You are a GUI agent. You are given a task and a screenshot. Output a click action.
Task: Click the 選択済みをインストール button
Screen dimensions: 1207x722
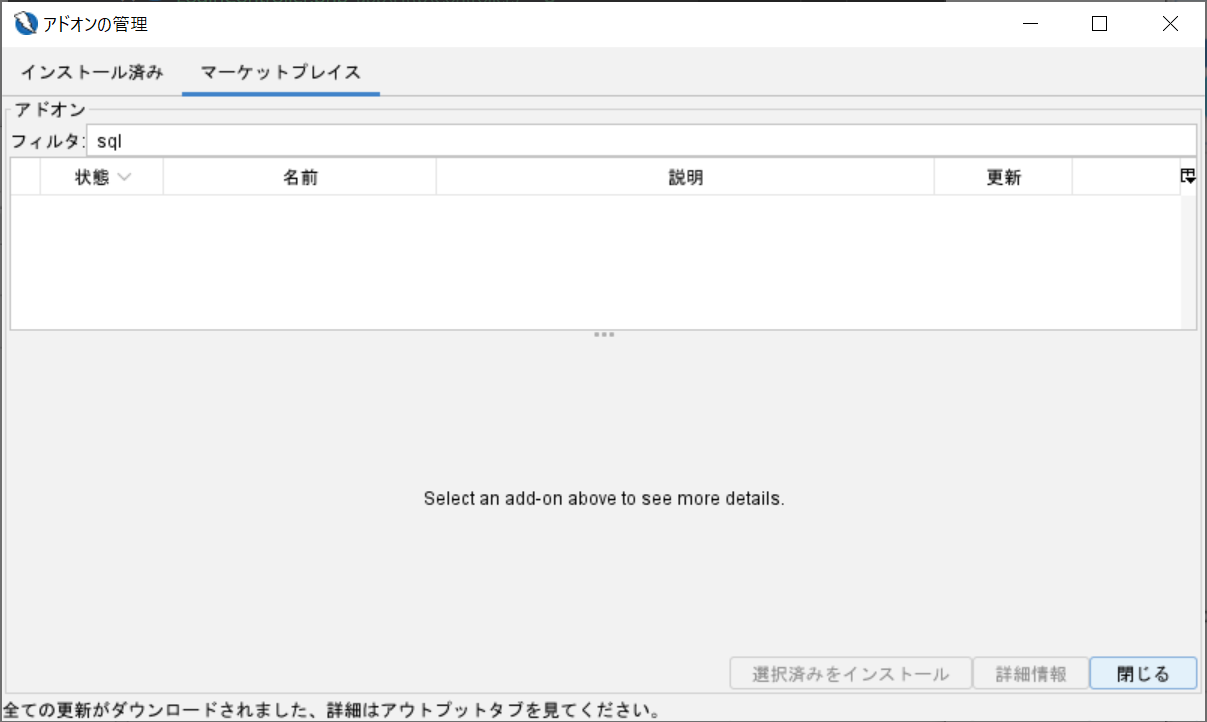[851, 674]
